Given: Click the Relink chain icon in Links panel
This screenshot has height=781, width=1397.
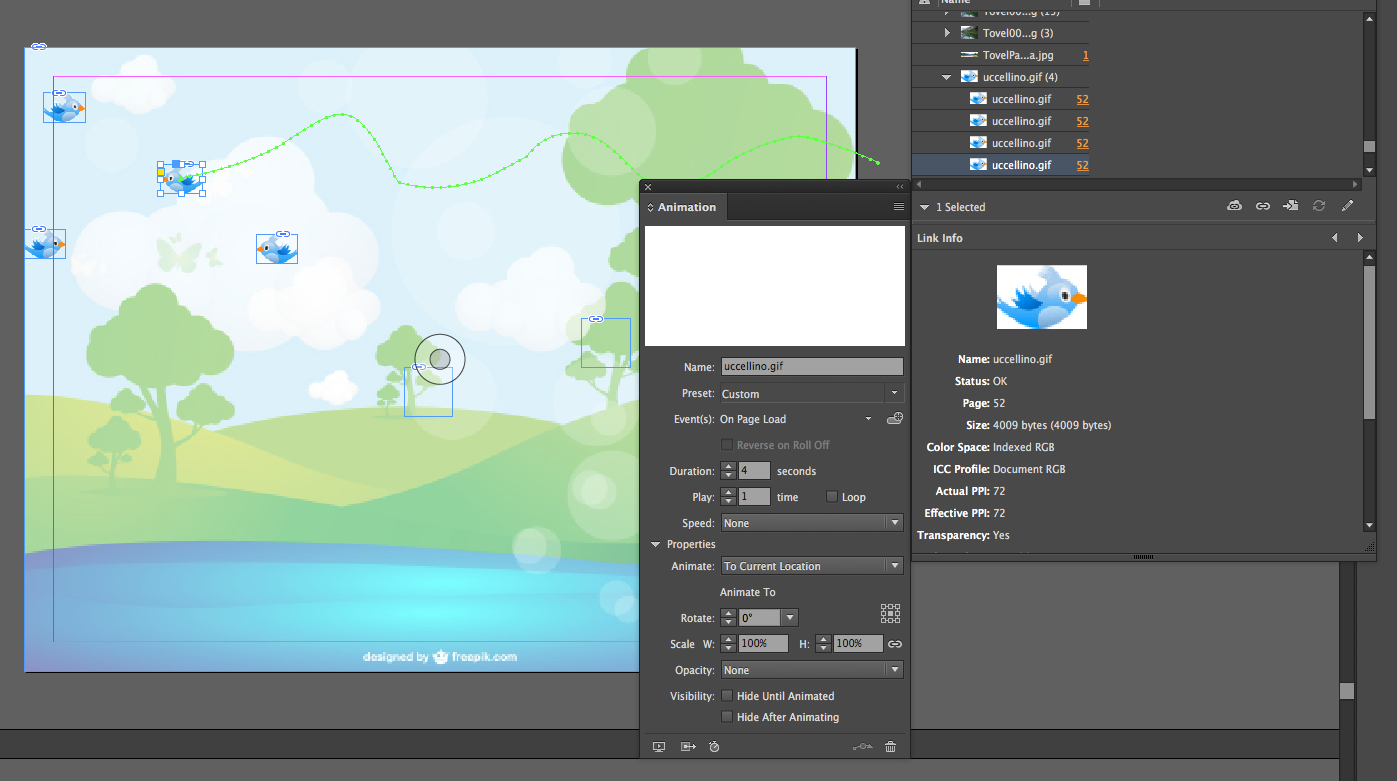Looking at the screenshot, I should coord(1263,206).
